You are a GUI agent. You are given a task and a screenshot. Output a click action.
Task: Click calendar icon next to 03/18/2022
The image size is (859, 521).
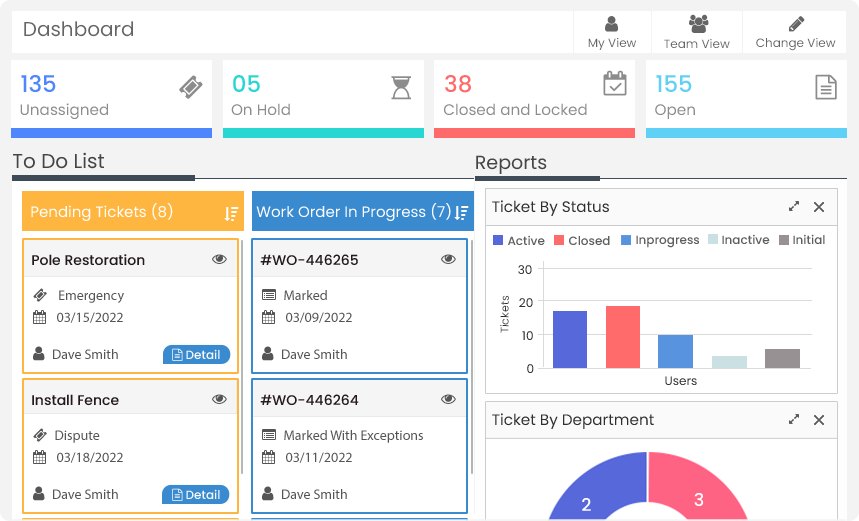[39, 457]
